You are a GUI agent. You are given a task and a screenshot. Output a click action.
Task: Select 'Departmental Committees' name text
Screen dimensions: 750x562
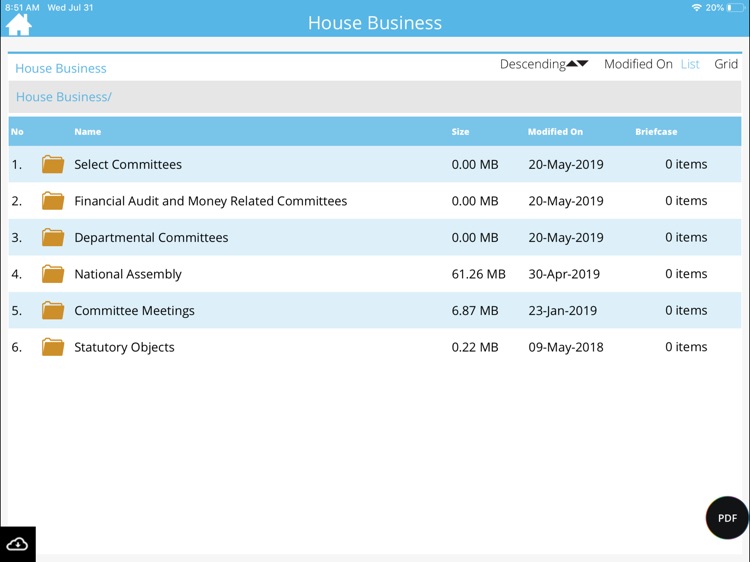click(x=151, y=237)
